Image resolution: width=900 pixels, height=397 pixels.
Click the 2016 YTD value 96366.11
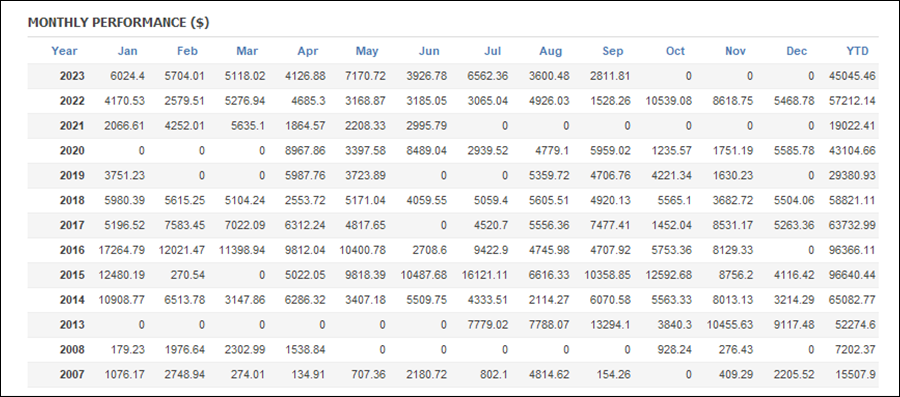852,250
